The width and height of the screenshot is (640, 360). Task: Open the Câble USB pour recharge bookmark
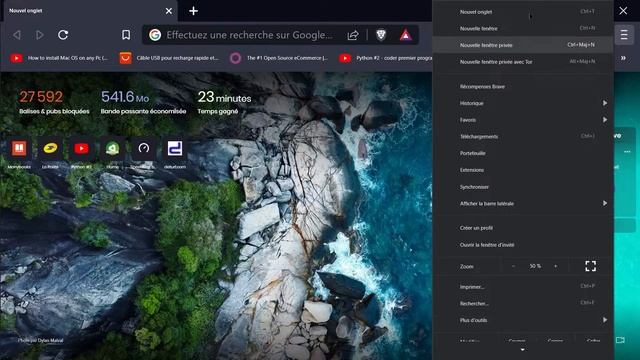(169, 58)
